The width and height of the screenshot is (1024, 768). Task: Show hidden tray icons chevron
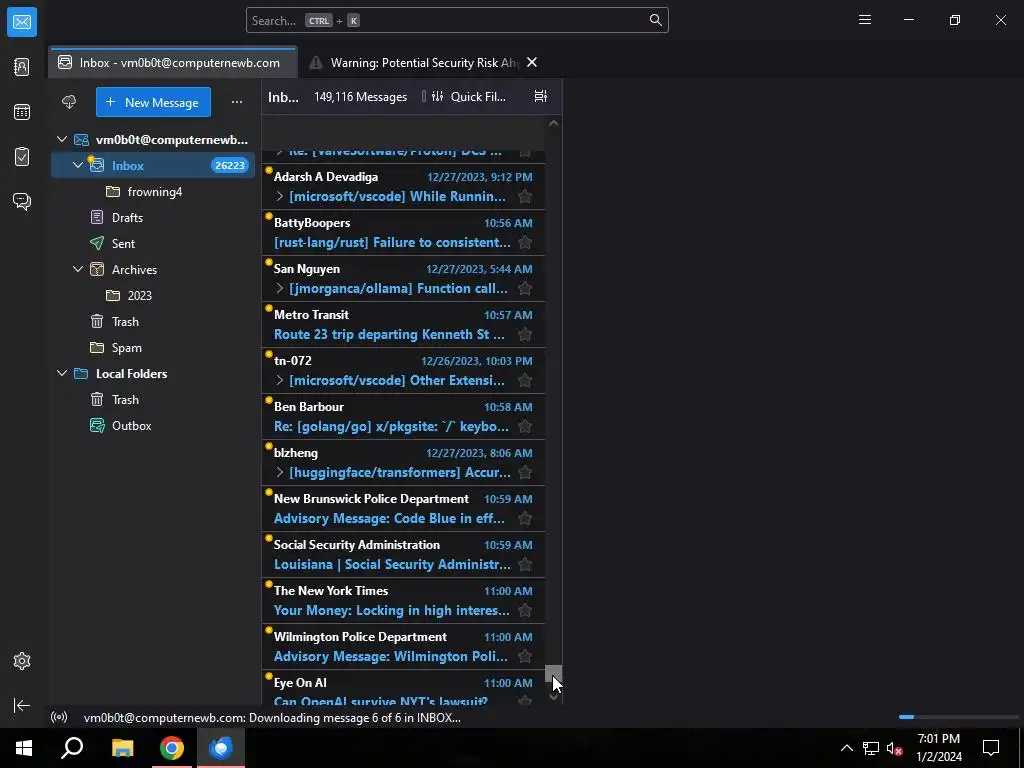click(846, 748)
